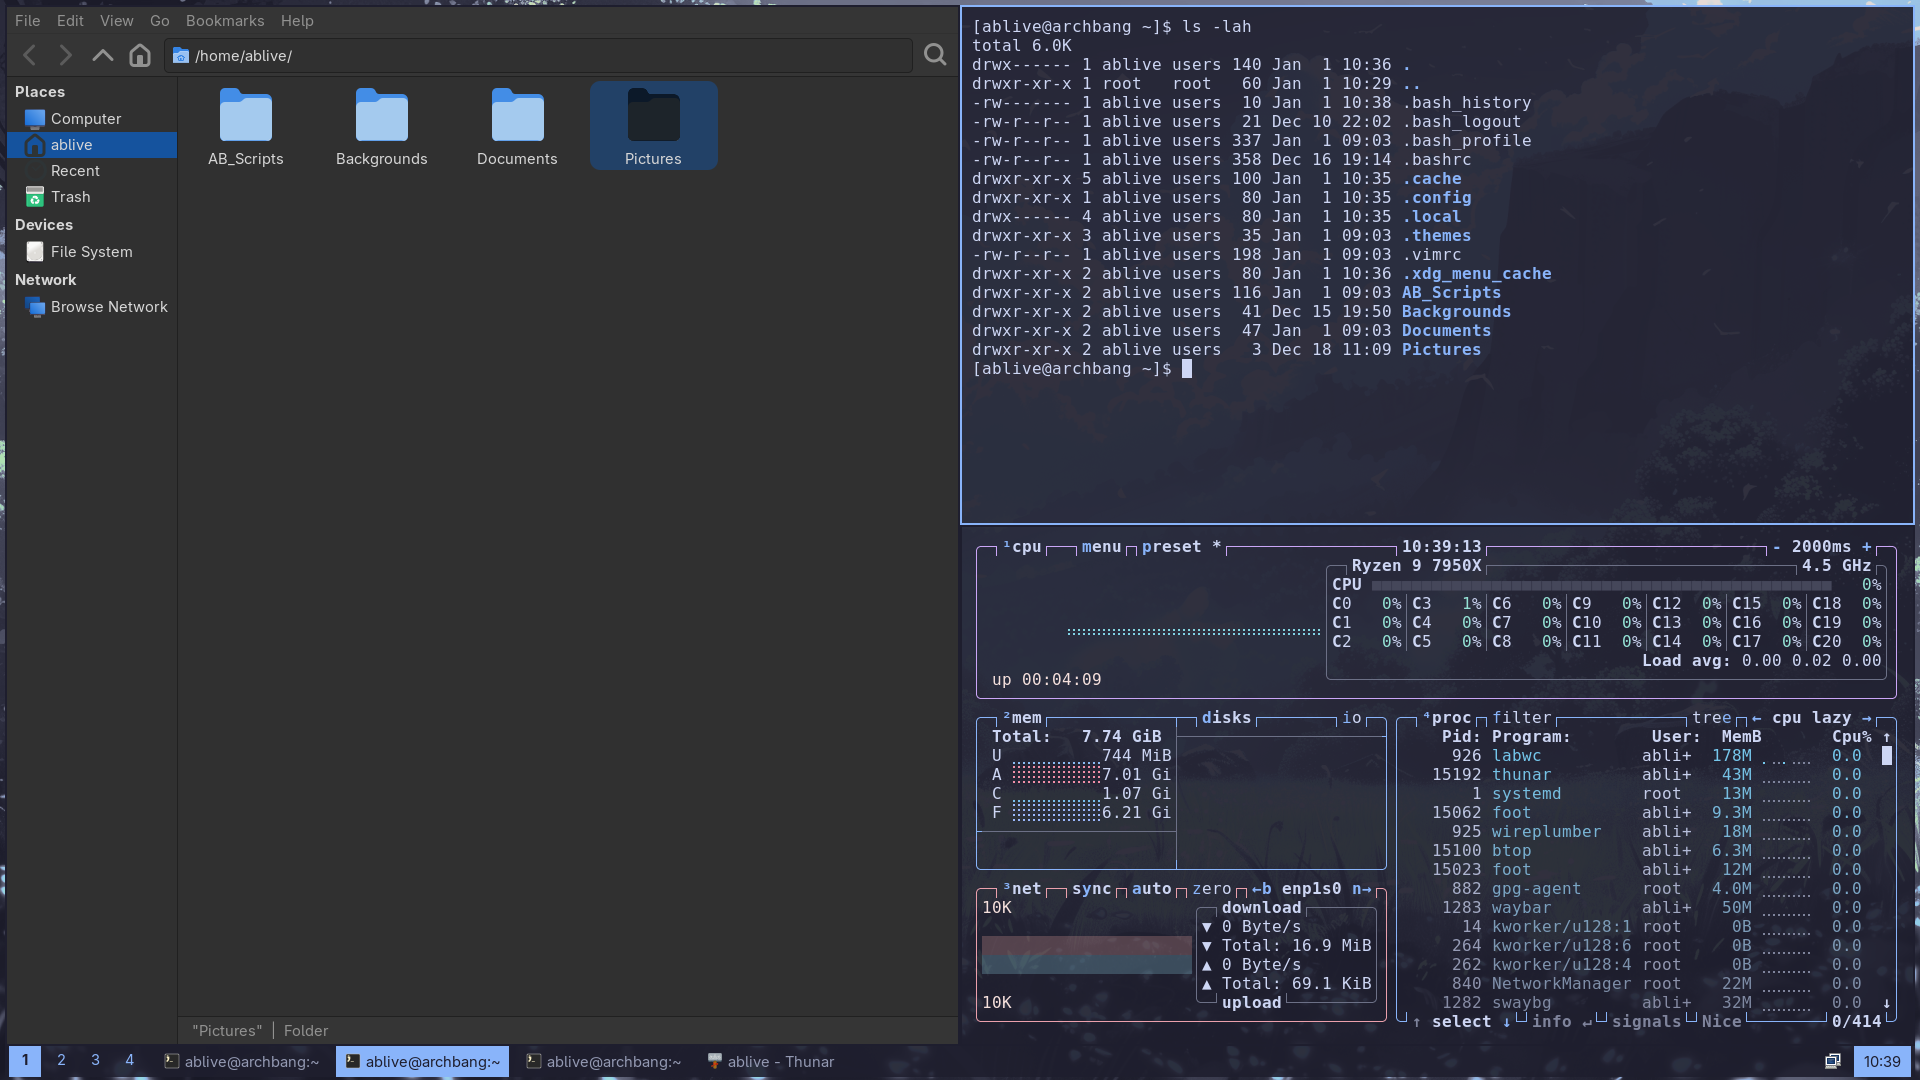This screenshot has height=1080, width=1920.
Task: Open the AB_Scripts folder icon
Action: tap(246, 117)
